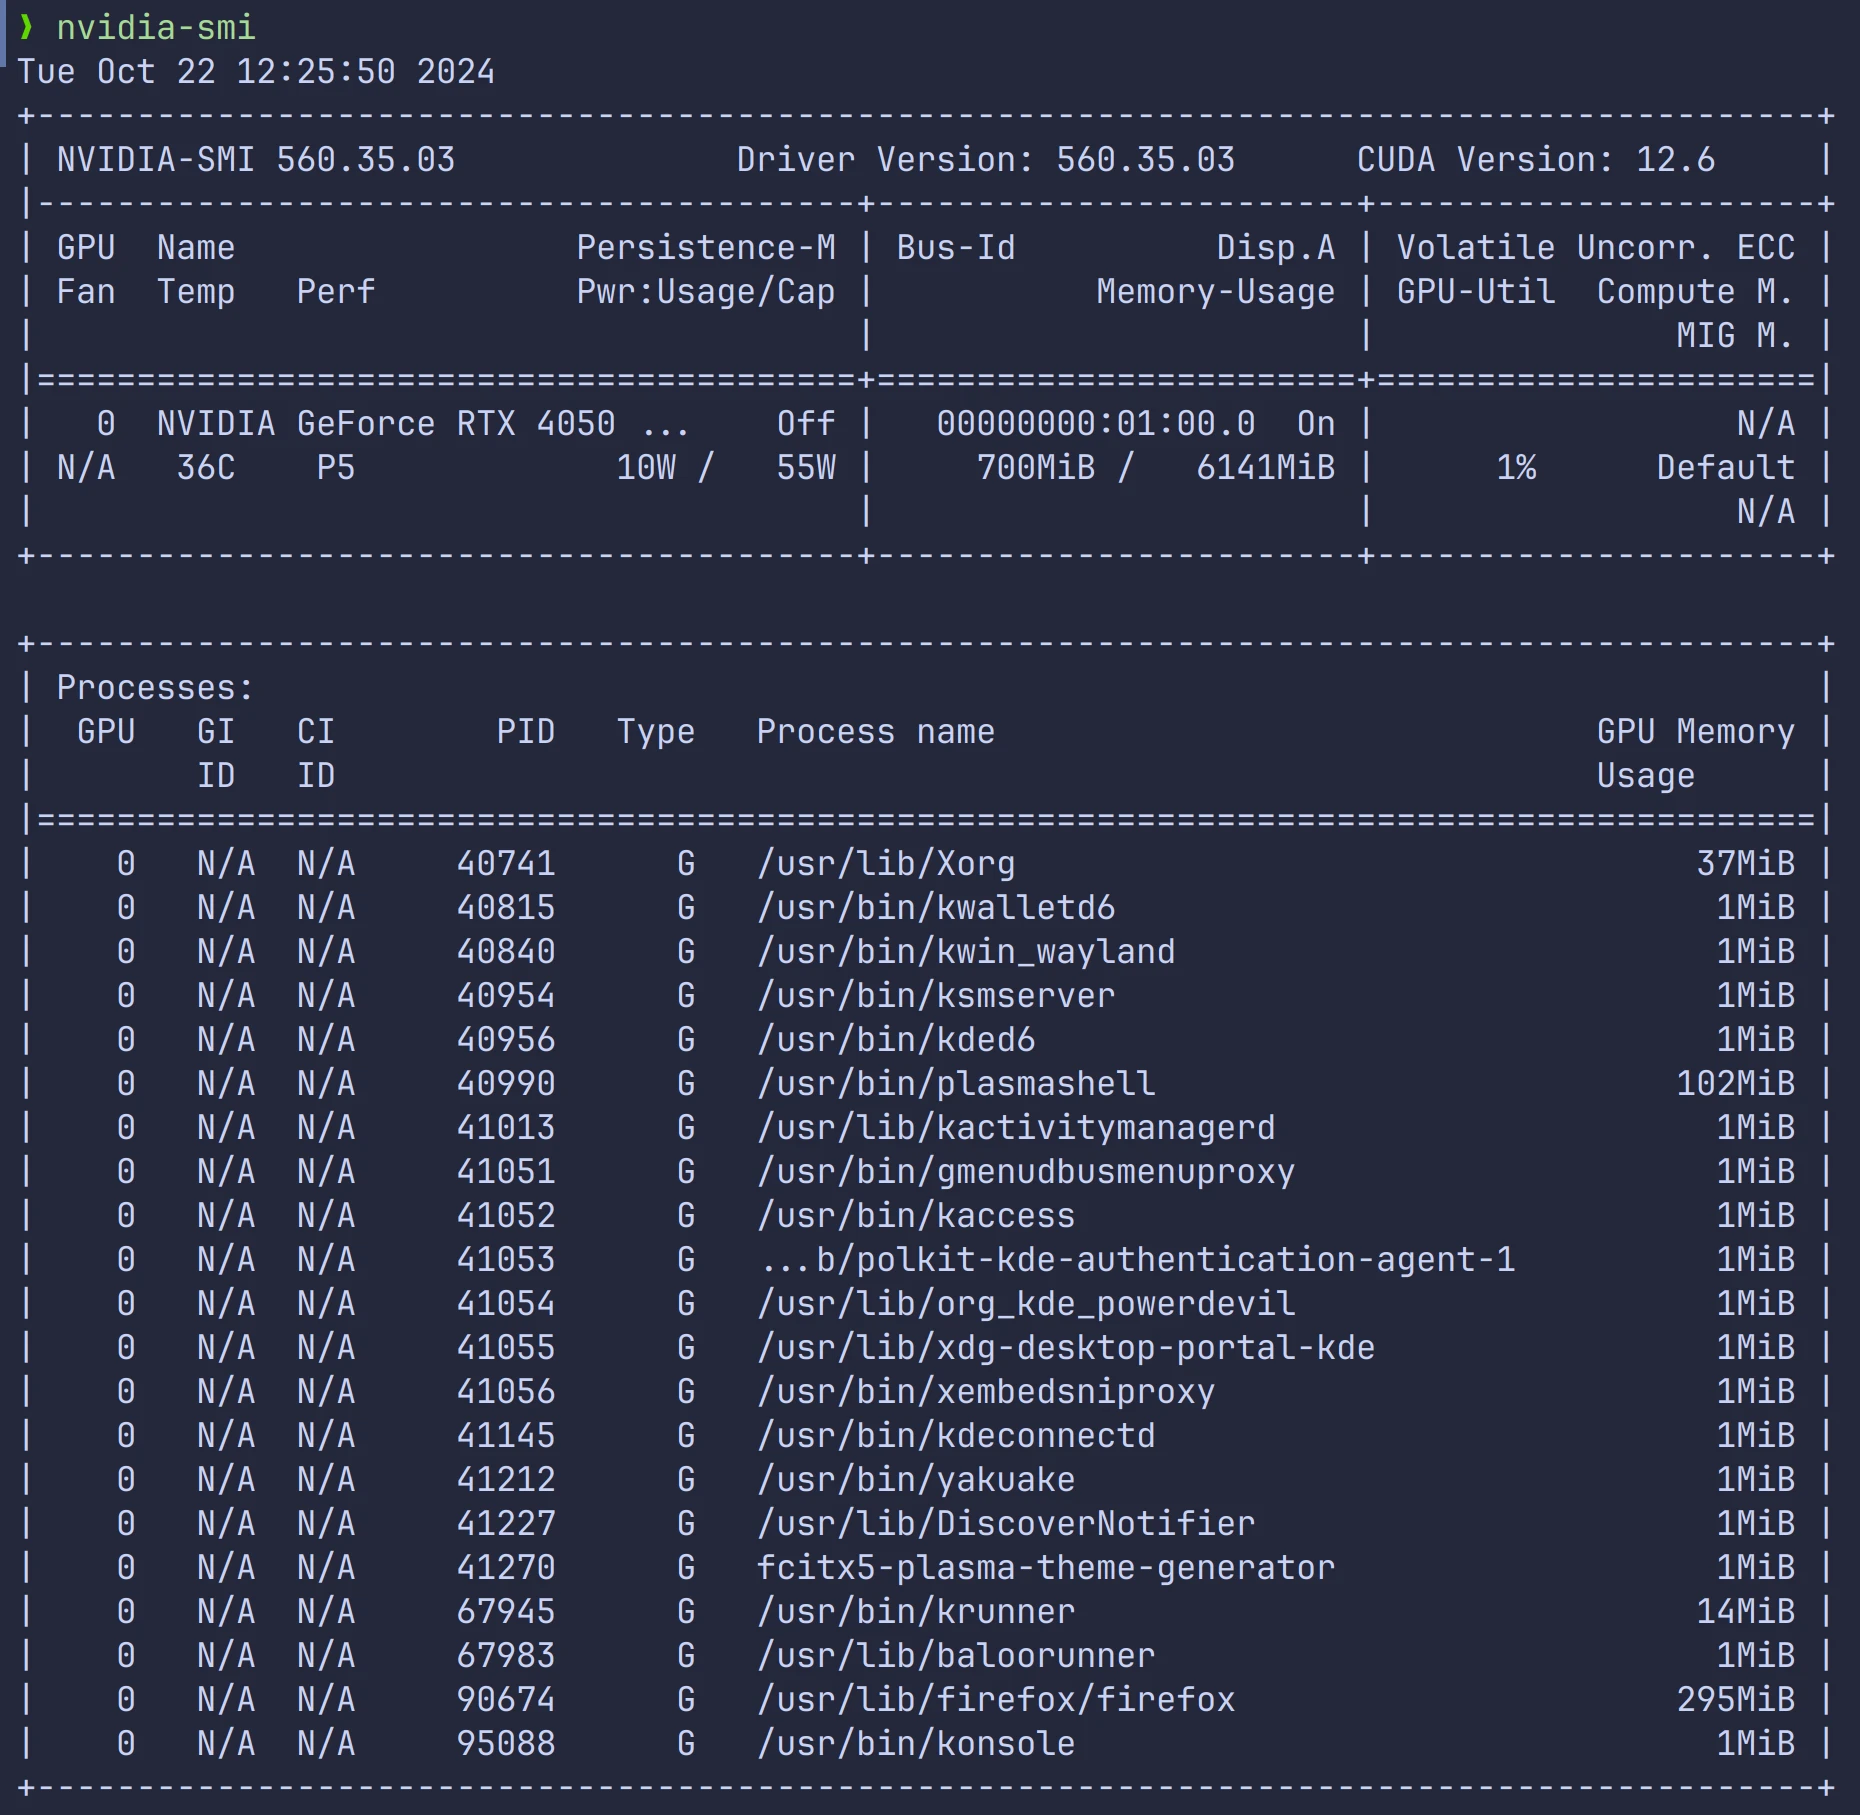Click the Process name column header

tap(875, 732)
